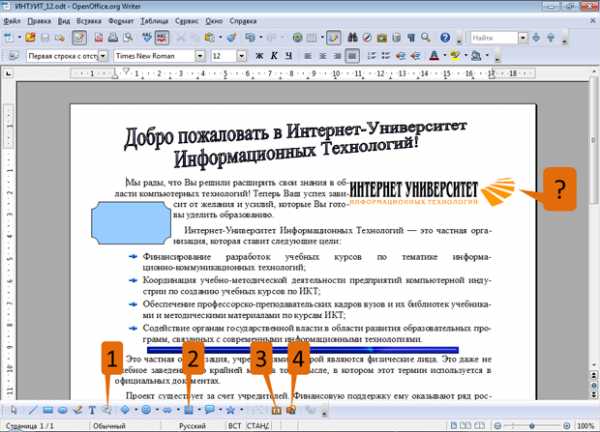Screen dimensions: 600x432
Task: Select the Ellipse drawing tool
Action: [63, 410]
